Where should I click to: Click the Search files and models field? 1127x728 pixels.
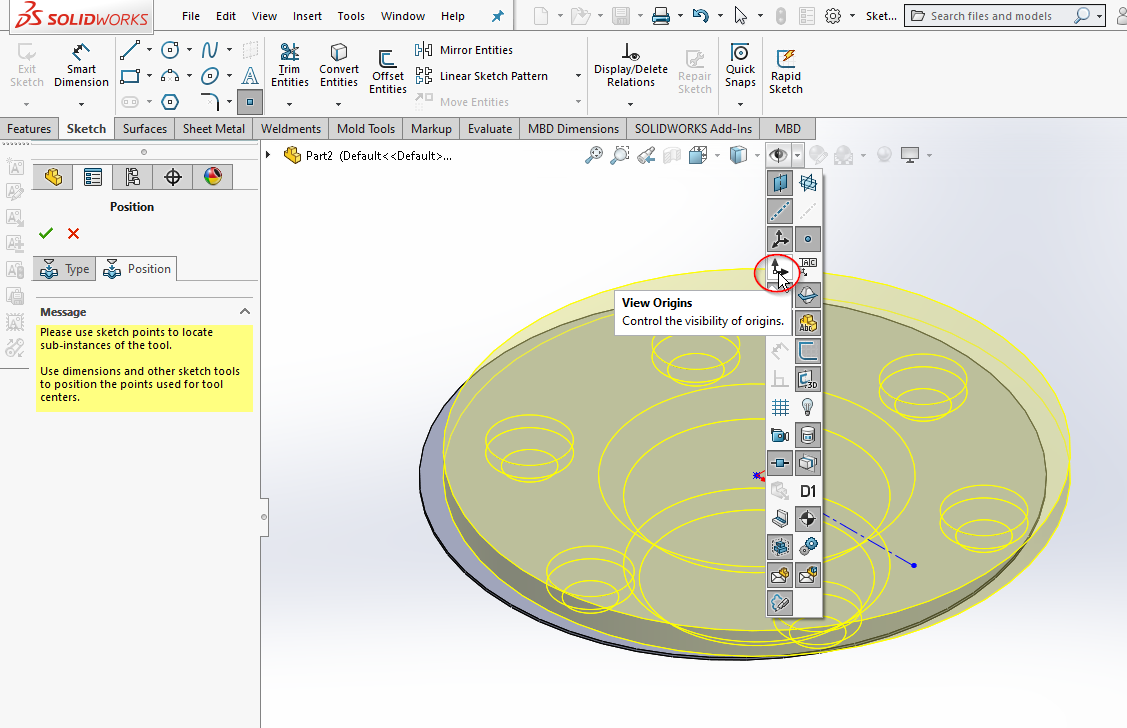coord(990,16)
